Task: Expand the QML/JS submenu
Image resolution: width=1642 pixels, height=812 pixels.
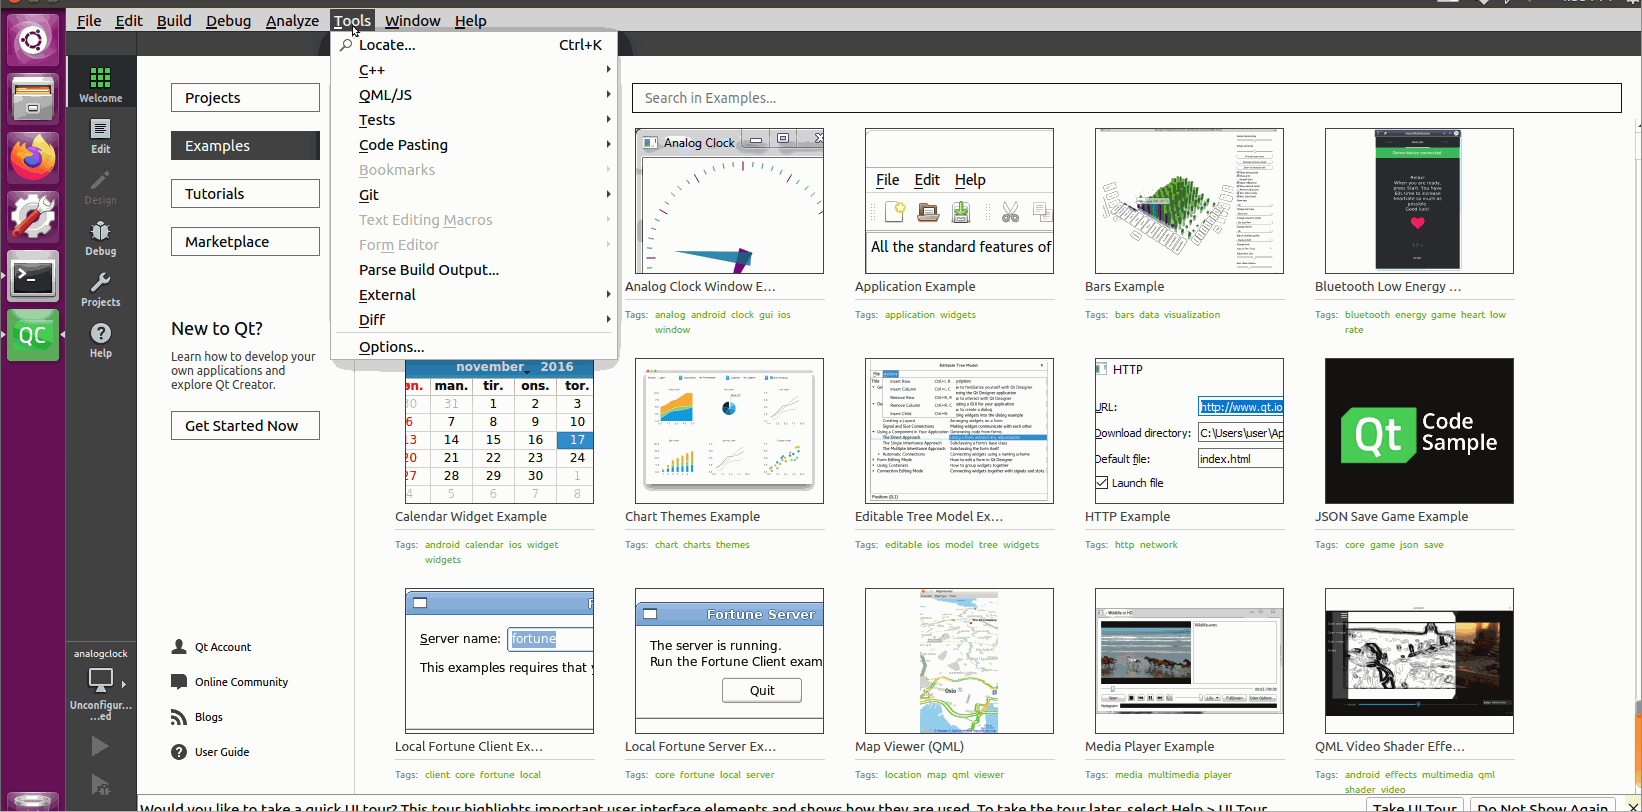Action: pos(474,95)
